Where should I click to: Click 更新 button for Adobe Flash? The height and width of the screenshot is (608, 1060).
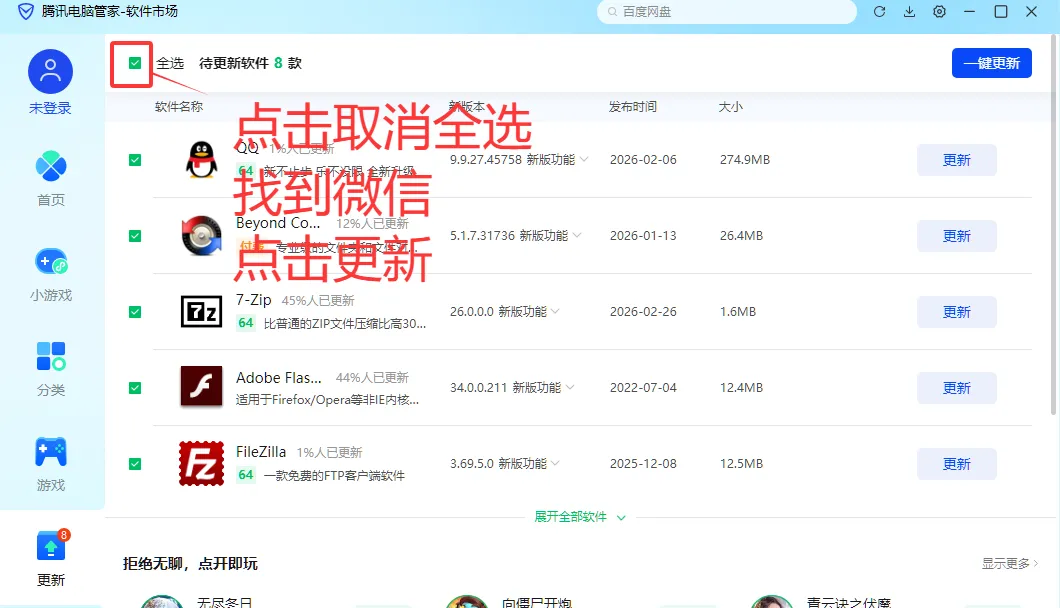957,388
